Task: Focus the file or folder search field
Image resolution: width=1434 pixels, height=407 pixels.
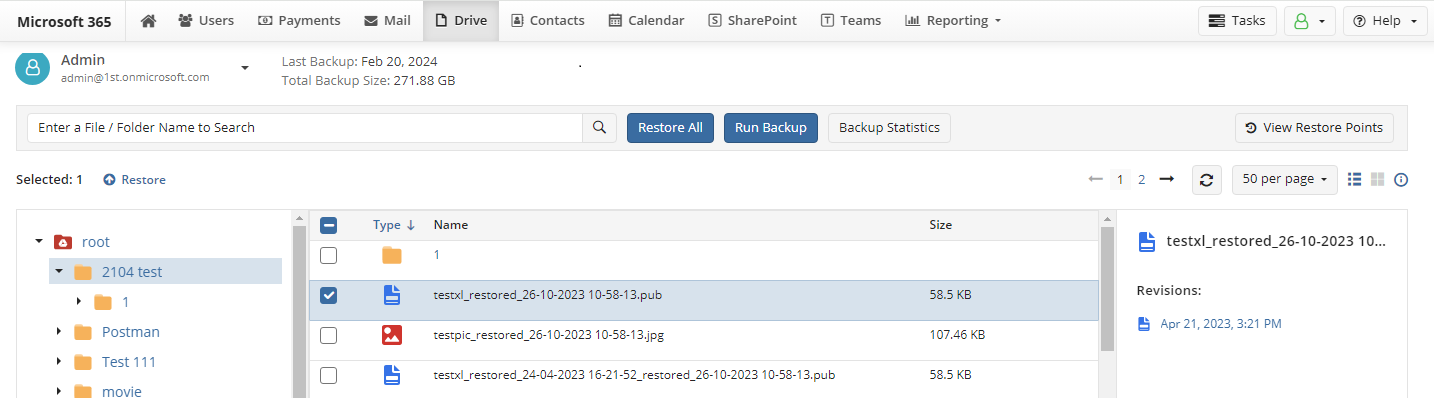Action: coord(305,128)
